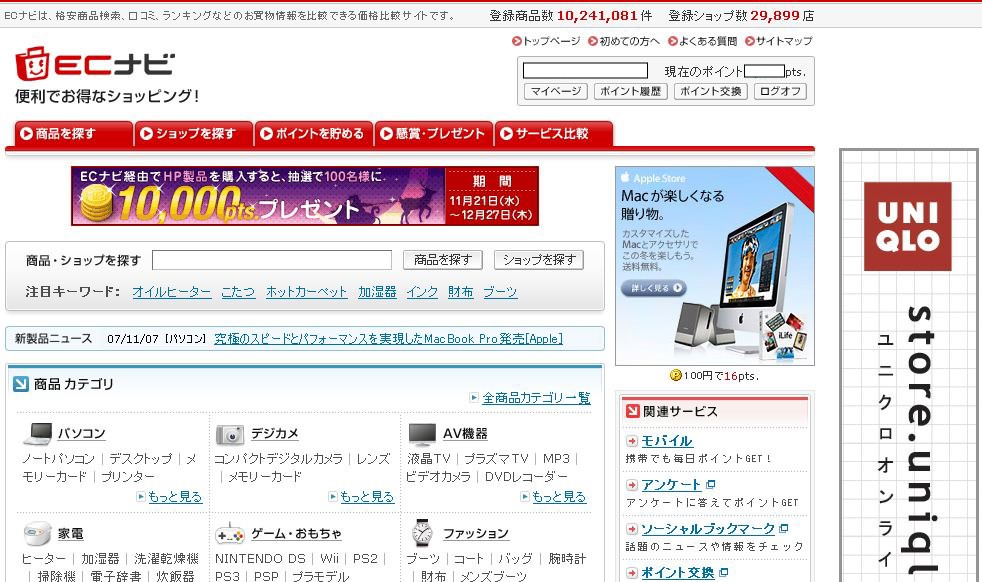
Task: Open the Apple Store Mac advertisement
Action: (715, 266)
